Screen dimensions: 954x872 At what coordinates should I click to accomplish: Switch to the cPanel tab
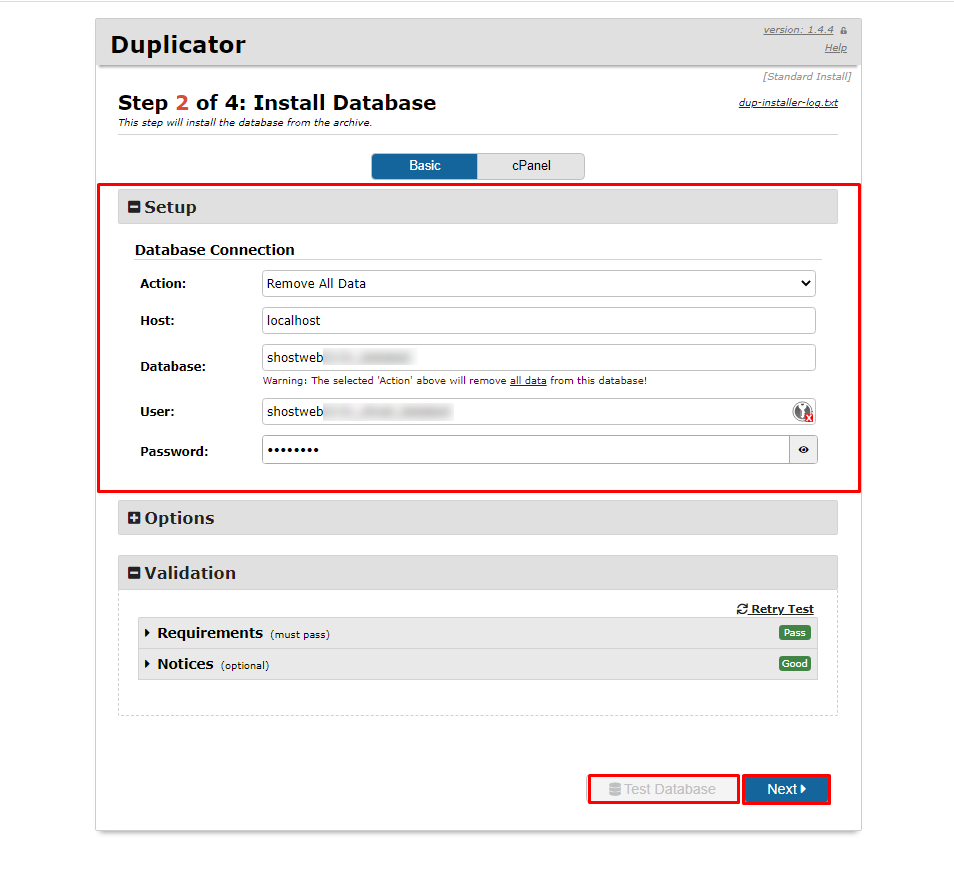point(531,166)
